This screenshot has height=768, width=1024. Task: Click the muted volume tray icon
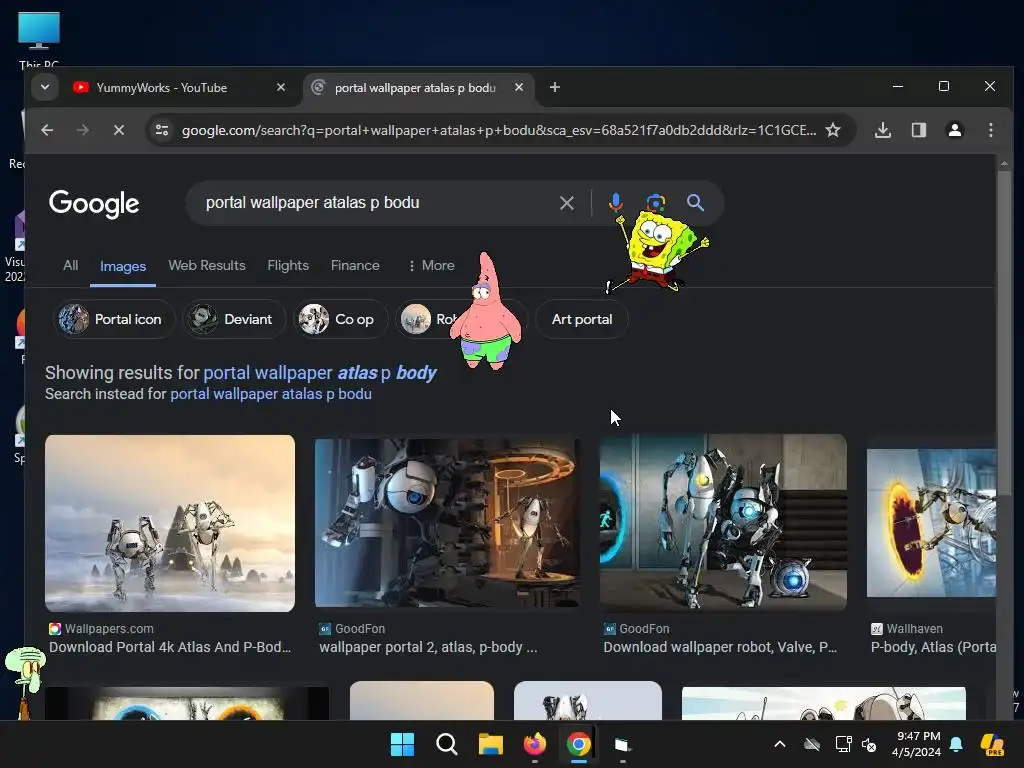pos(869,744)
